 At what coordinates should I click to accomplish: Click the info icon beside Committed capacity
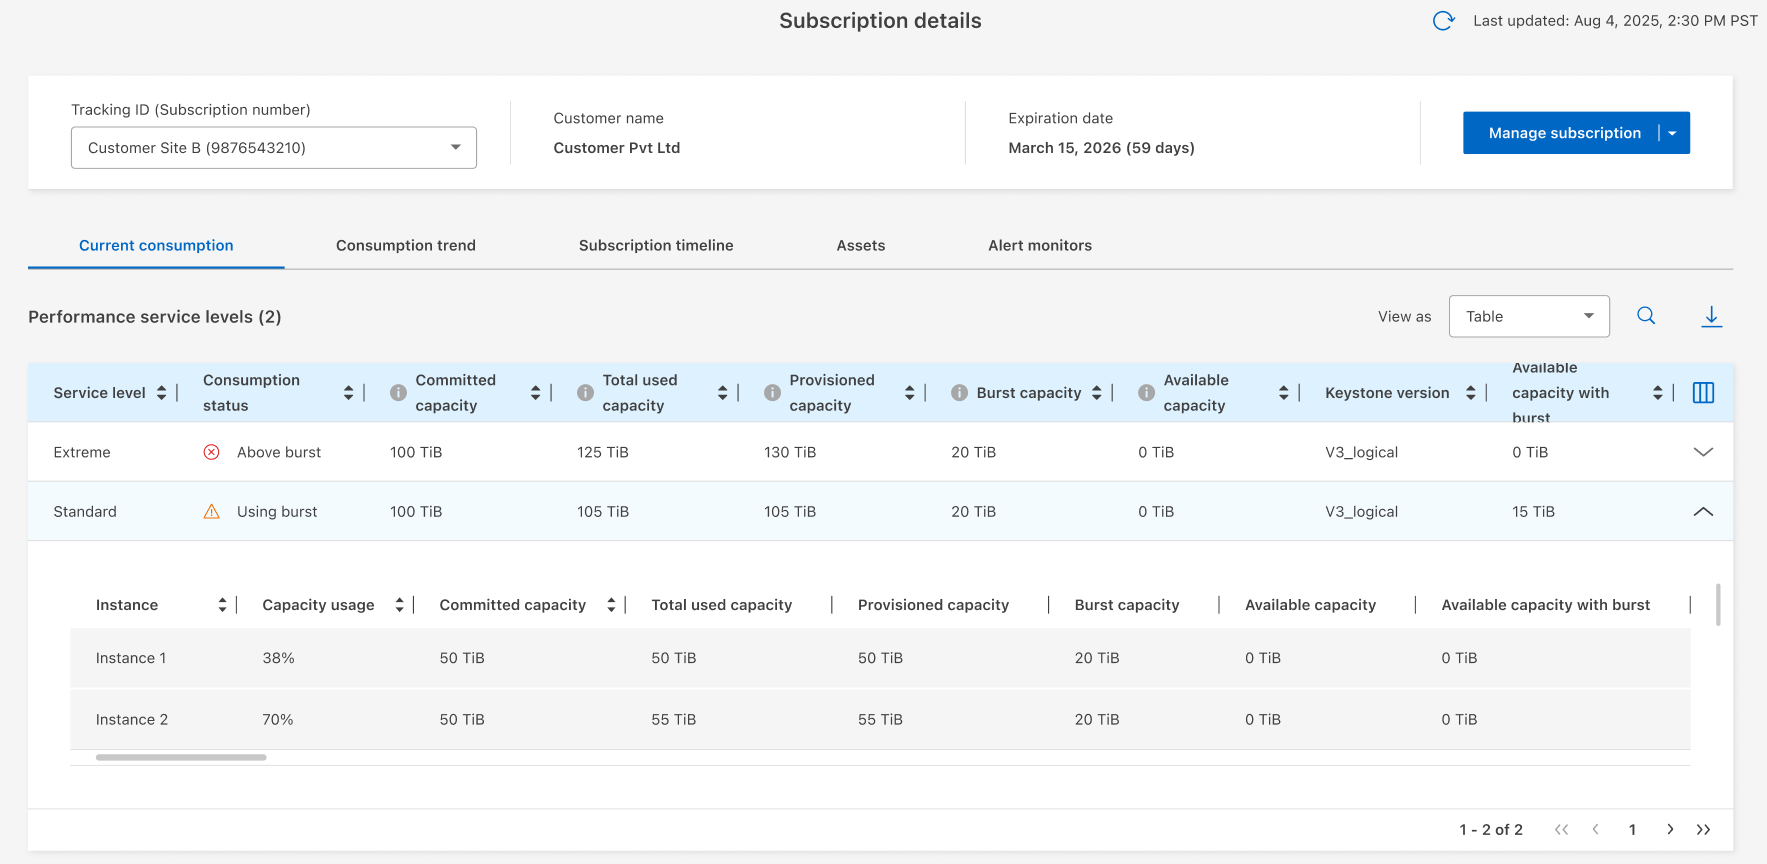coord(398,393)
